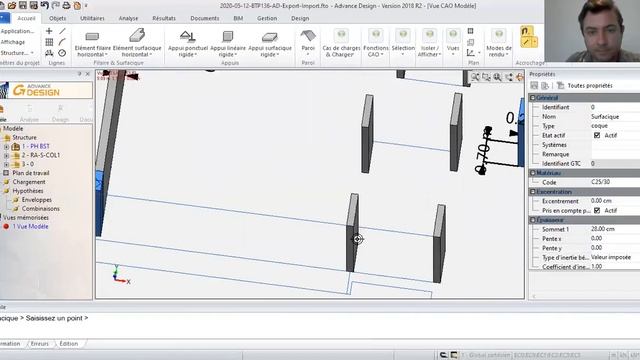Switch to the Résultats ribbon tab
This screenshot has height=360, width=640.
[164, 18]
